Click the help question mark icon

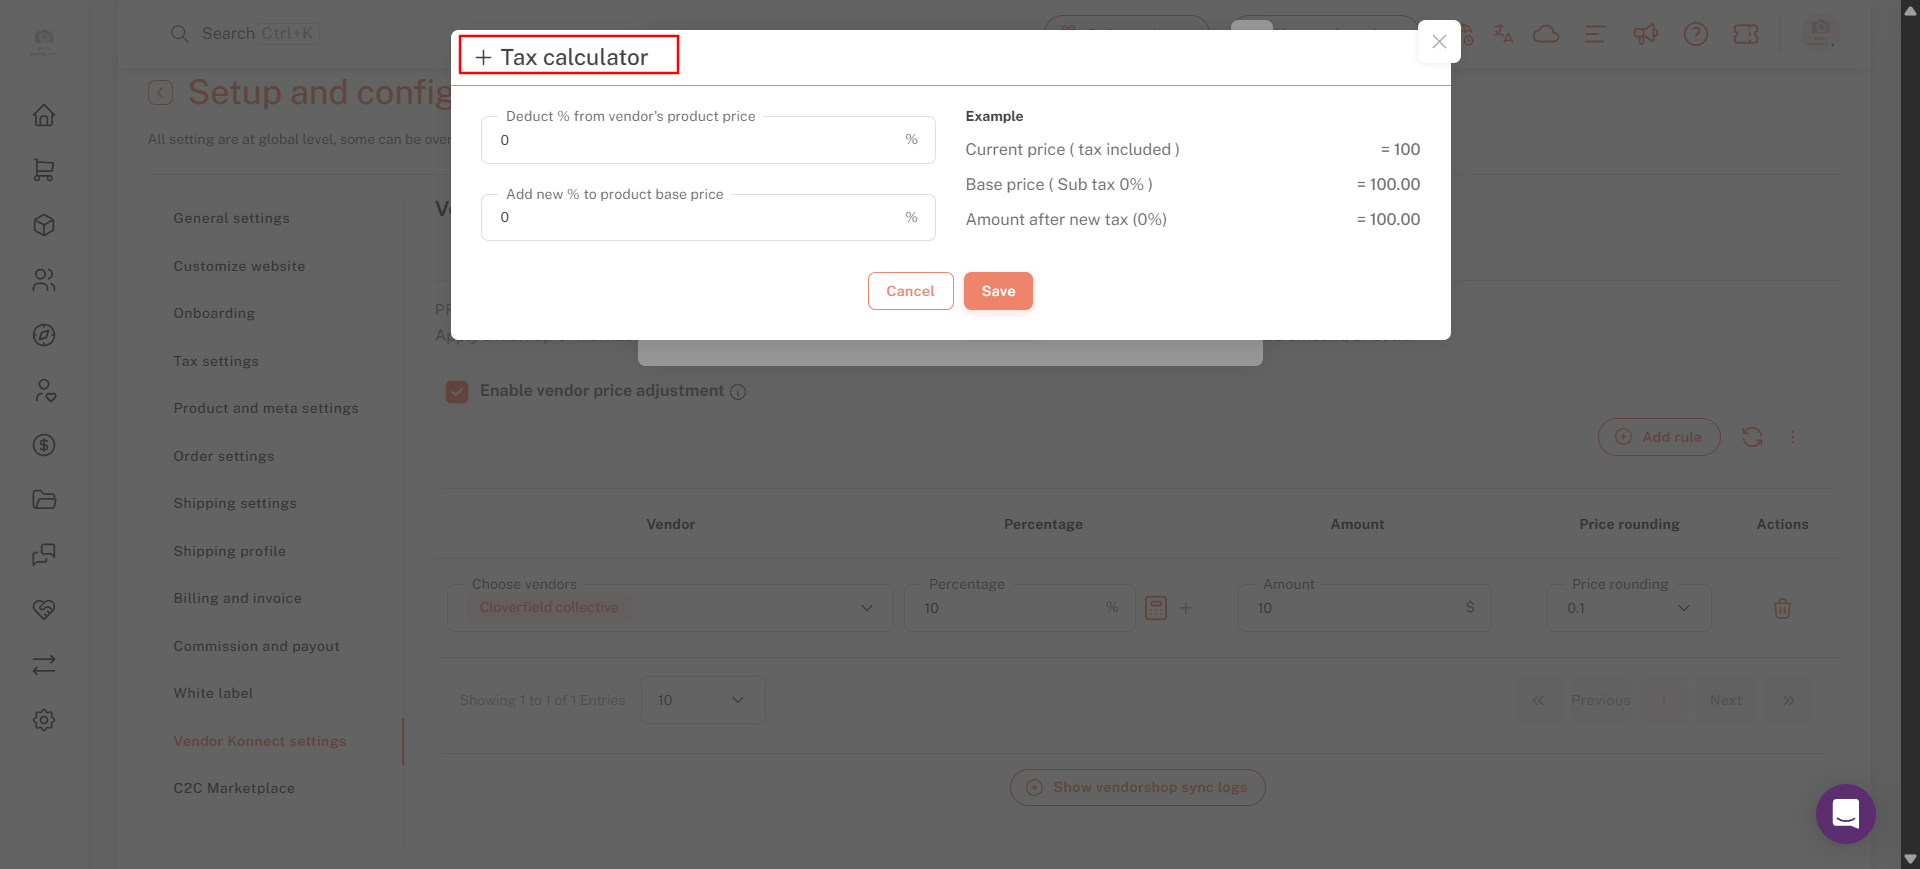tap(1696, 34)
